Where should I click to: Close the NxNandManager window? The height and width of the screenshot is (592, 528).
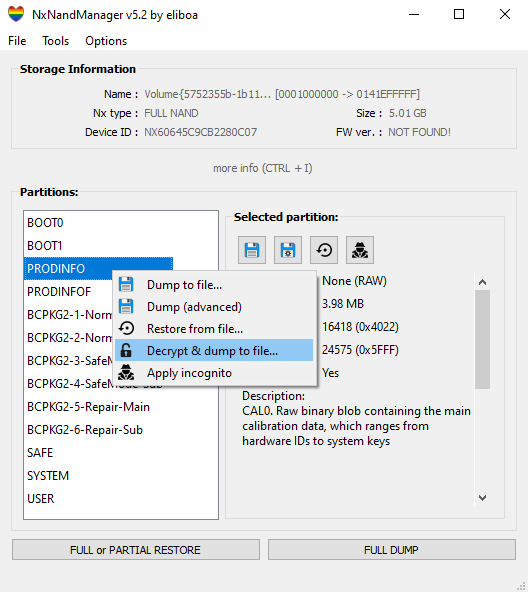(505, 14)
